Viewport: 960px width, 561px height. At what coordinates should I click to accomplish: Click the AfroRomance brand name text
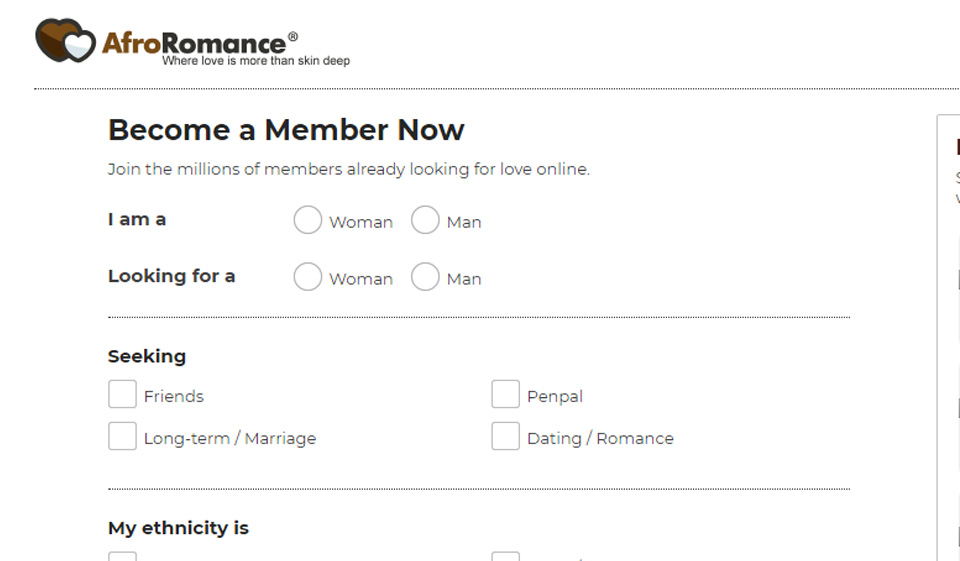point(193,43)
